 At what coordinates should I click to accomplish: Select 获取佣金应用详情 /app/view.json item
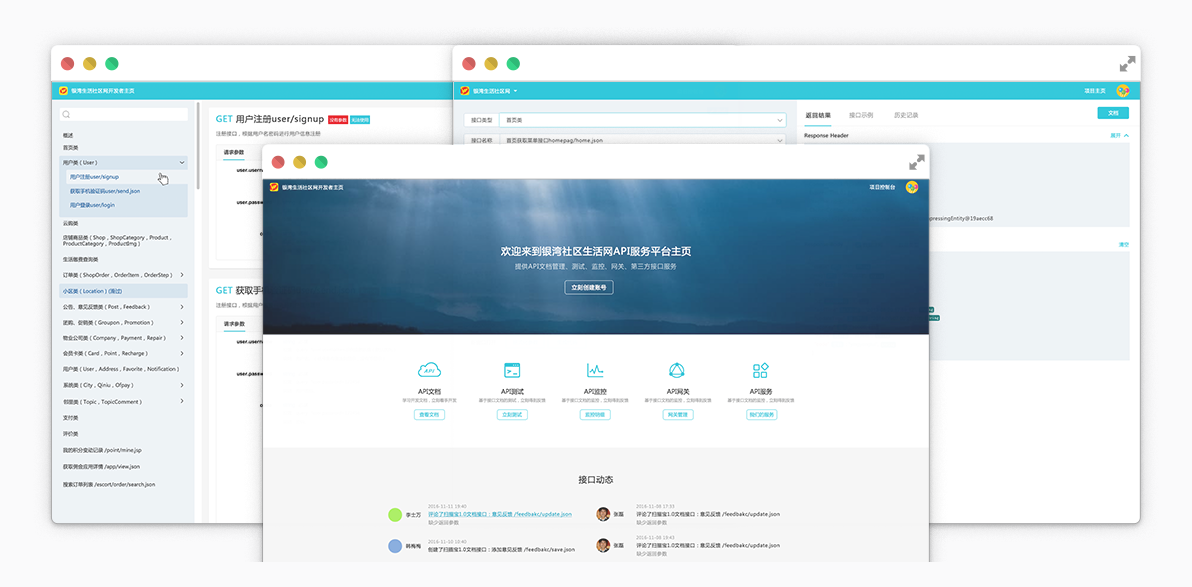click(101, 466)
